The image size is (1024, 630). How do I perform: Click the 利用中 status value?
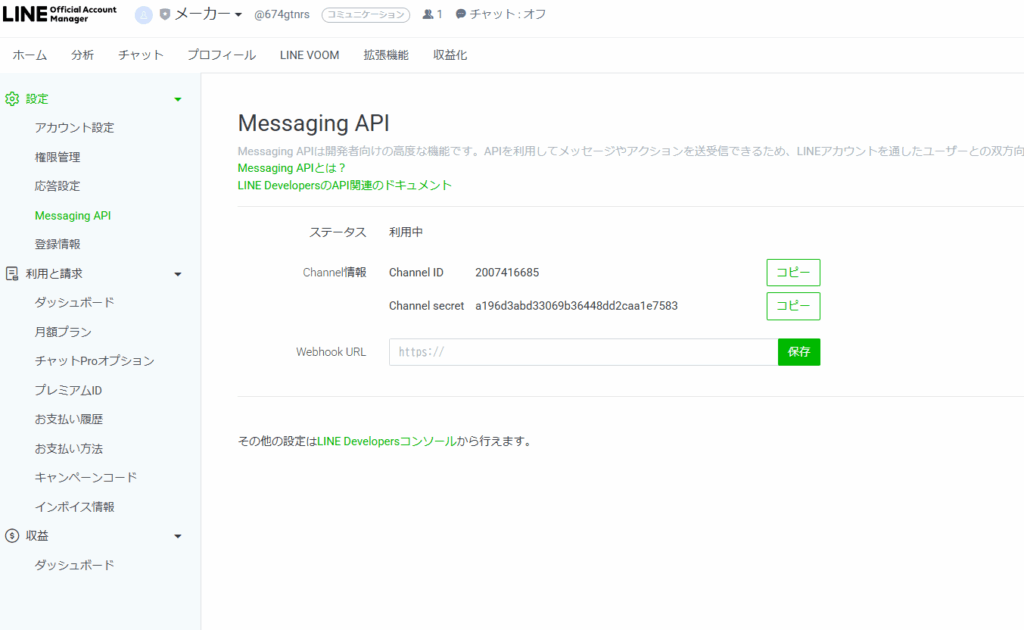point(406,232)
